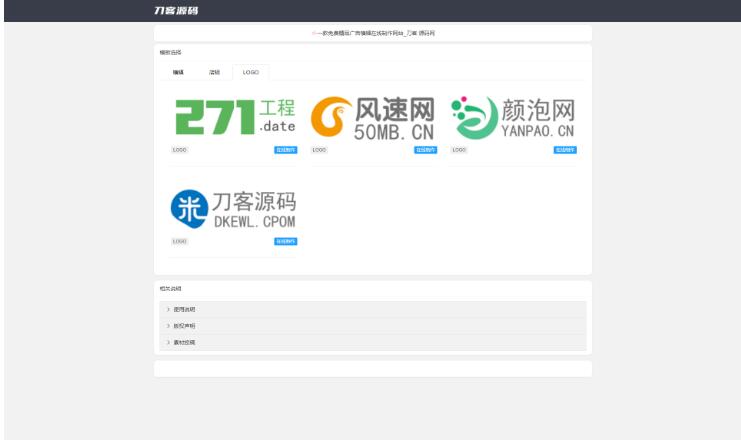Open the 刀客源码 DKEWL.CPOM logo template
Viewport: 741px width, 440px height.
pyautogui.click(x=233, y=209)
